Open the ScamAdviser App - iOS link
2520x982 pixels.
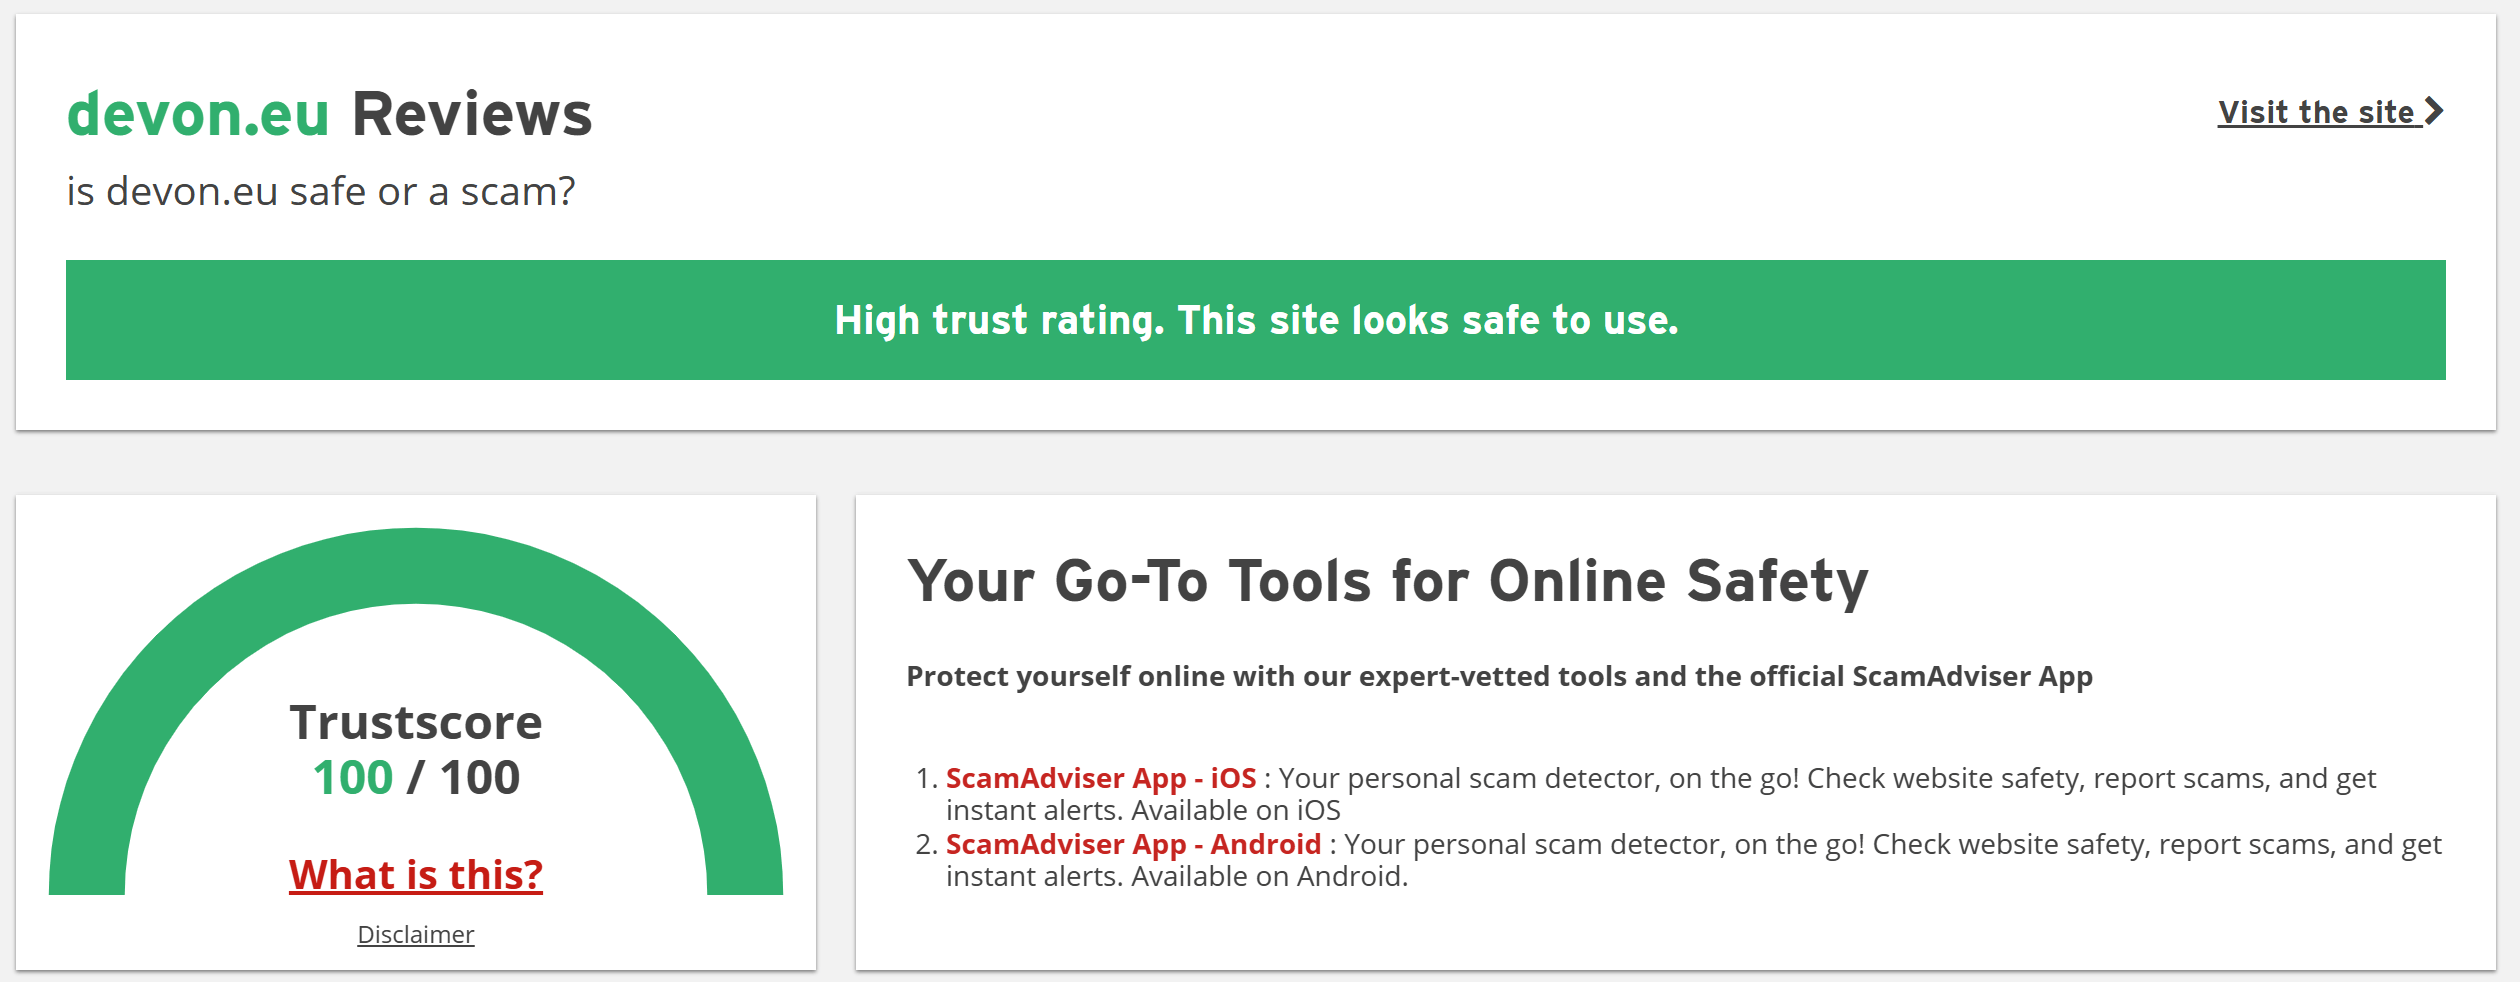tap(1100, 778)
